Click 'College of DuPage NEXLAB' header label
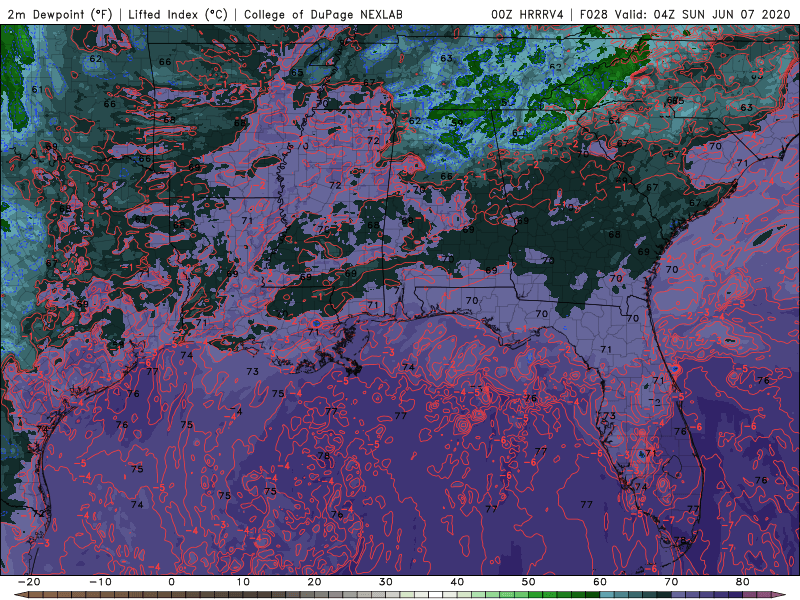Image resolution: width=800 pixels, height=600 pixels. [323, 14]
